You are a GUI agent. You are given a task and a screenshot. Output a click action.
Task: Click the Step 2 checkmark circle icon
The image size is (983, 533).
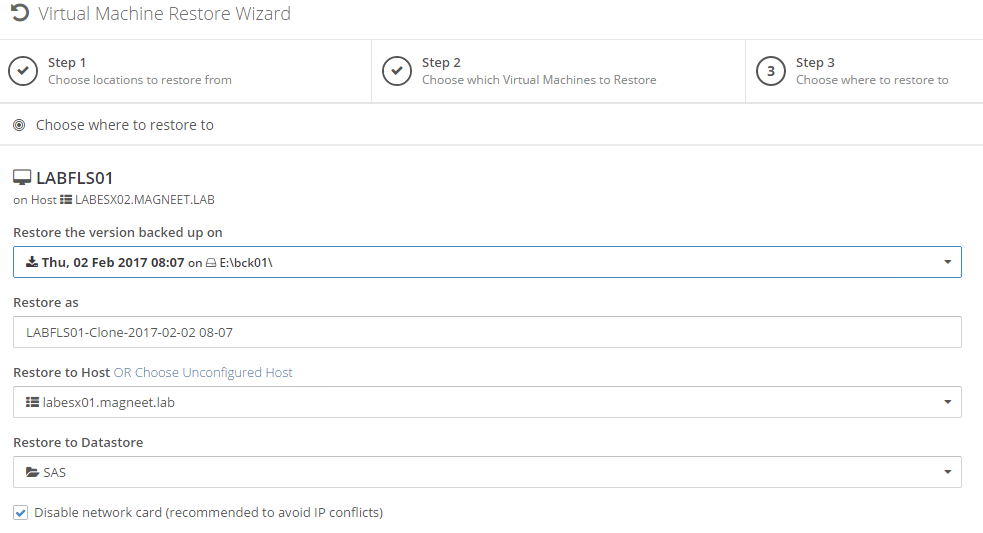click(x=397, y=72)
